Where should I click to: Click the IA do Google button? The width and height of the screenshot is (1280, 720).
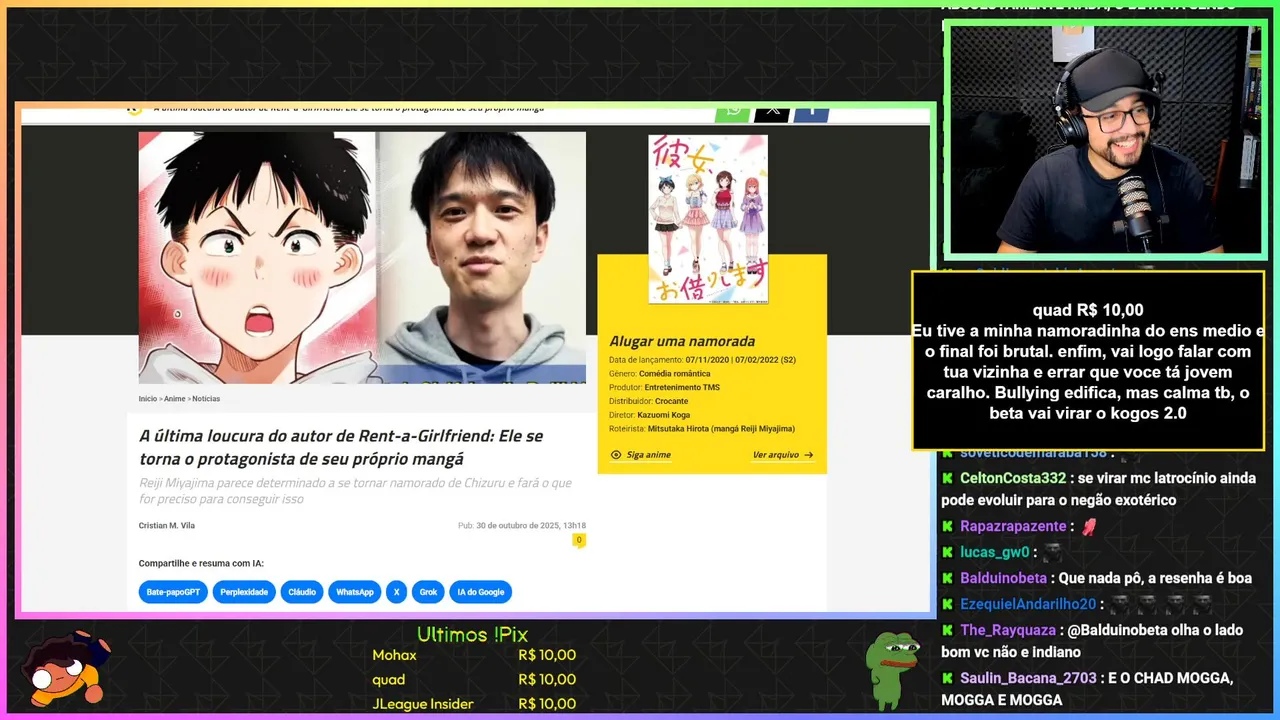click(x=481, y=592)
